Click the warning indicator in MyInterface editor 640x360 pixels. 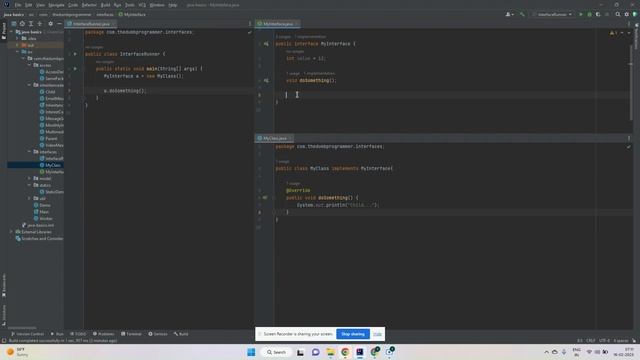[x=613, y=33]
